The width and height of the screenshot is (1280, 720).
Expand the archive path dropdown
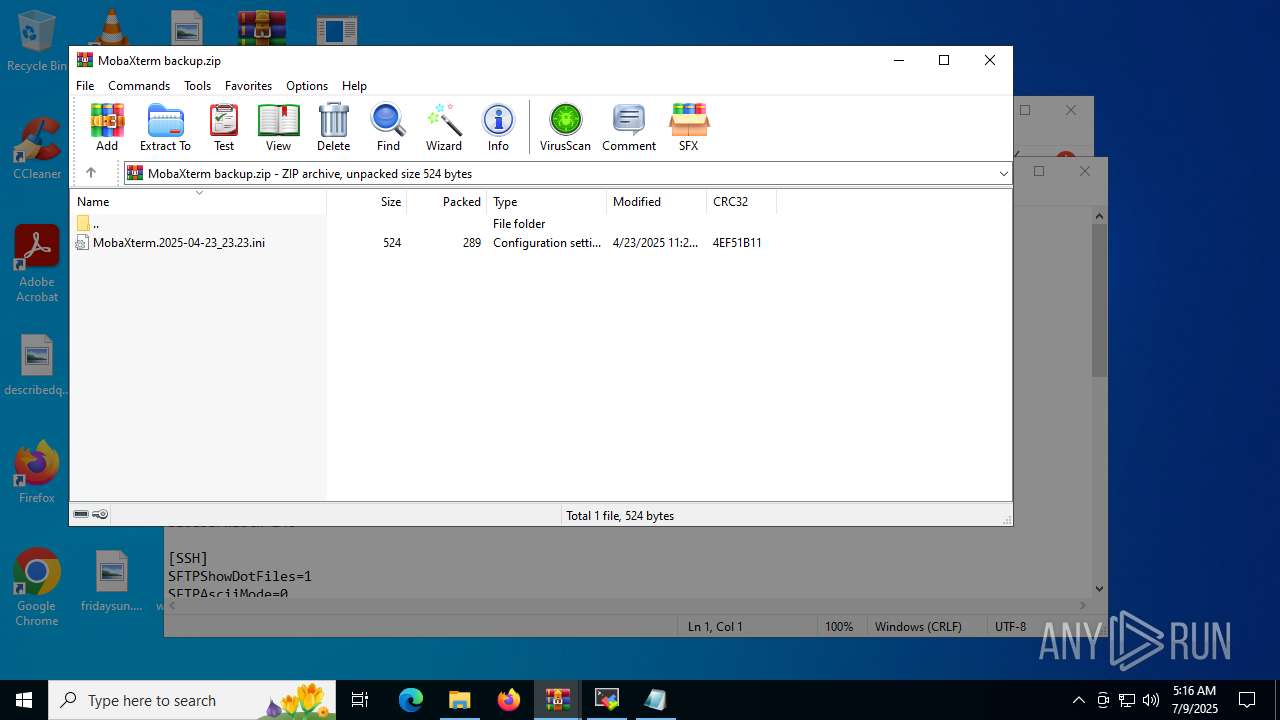(x=1003, y=174)
